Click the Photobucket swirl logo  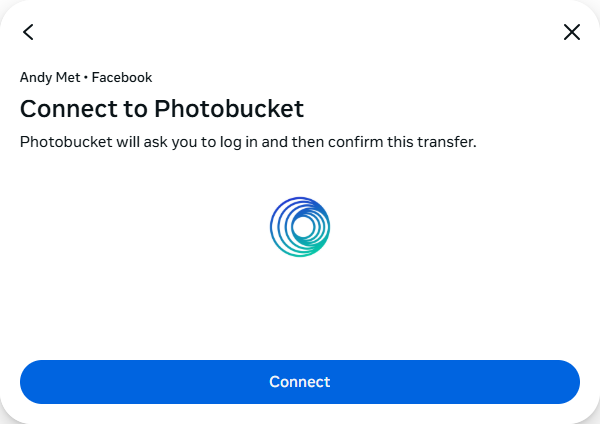[300, 226]
